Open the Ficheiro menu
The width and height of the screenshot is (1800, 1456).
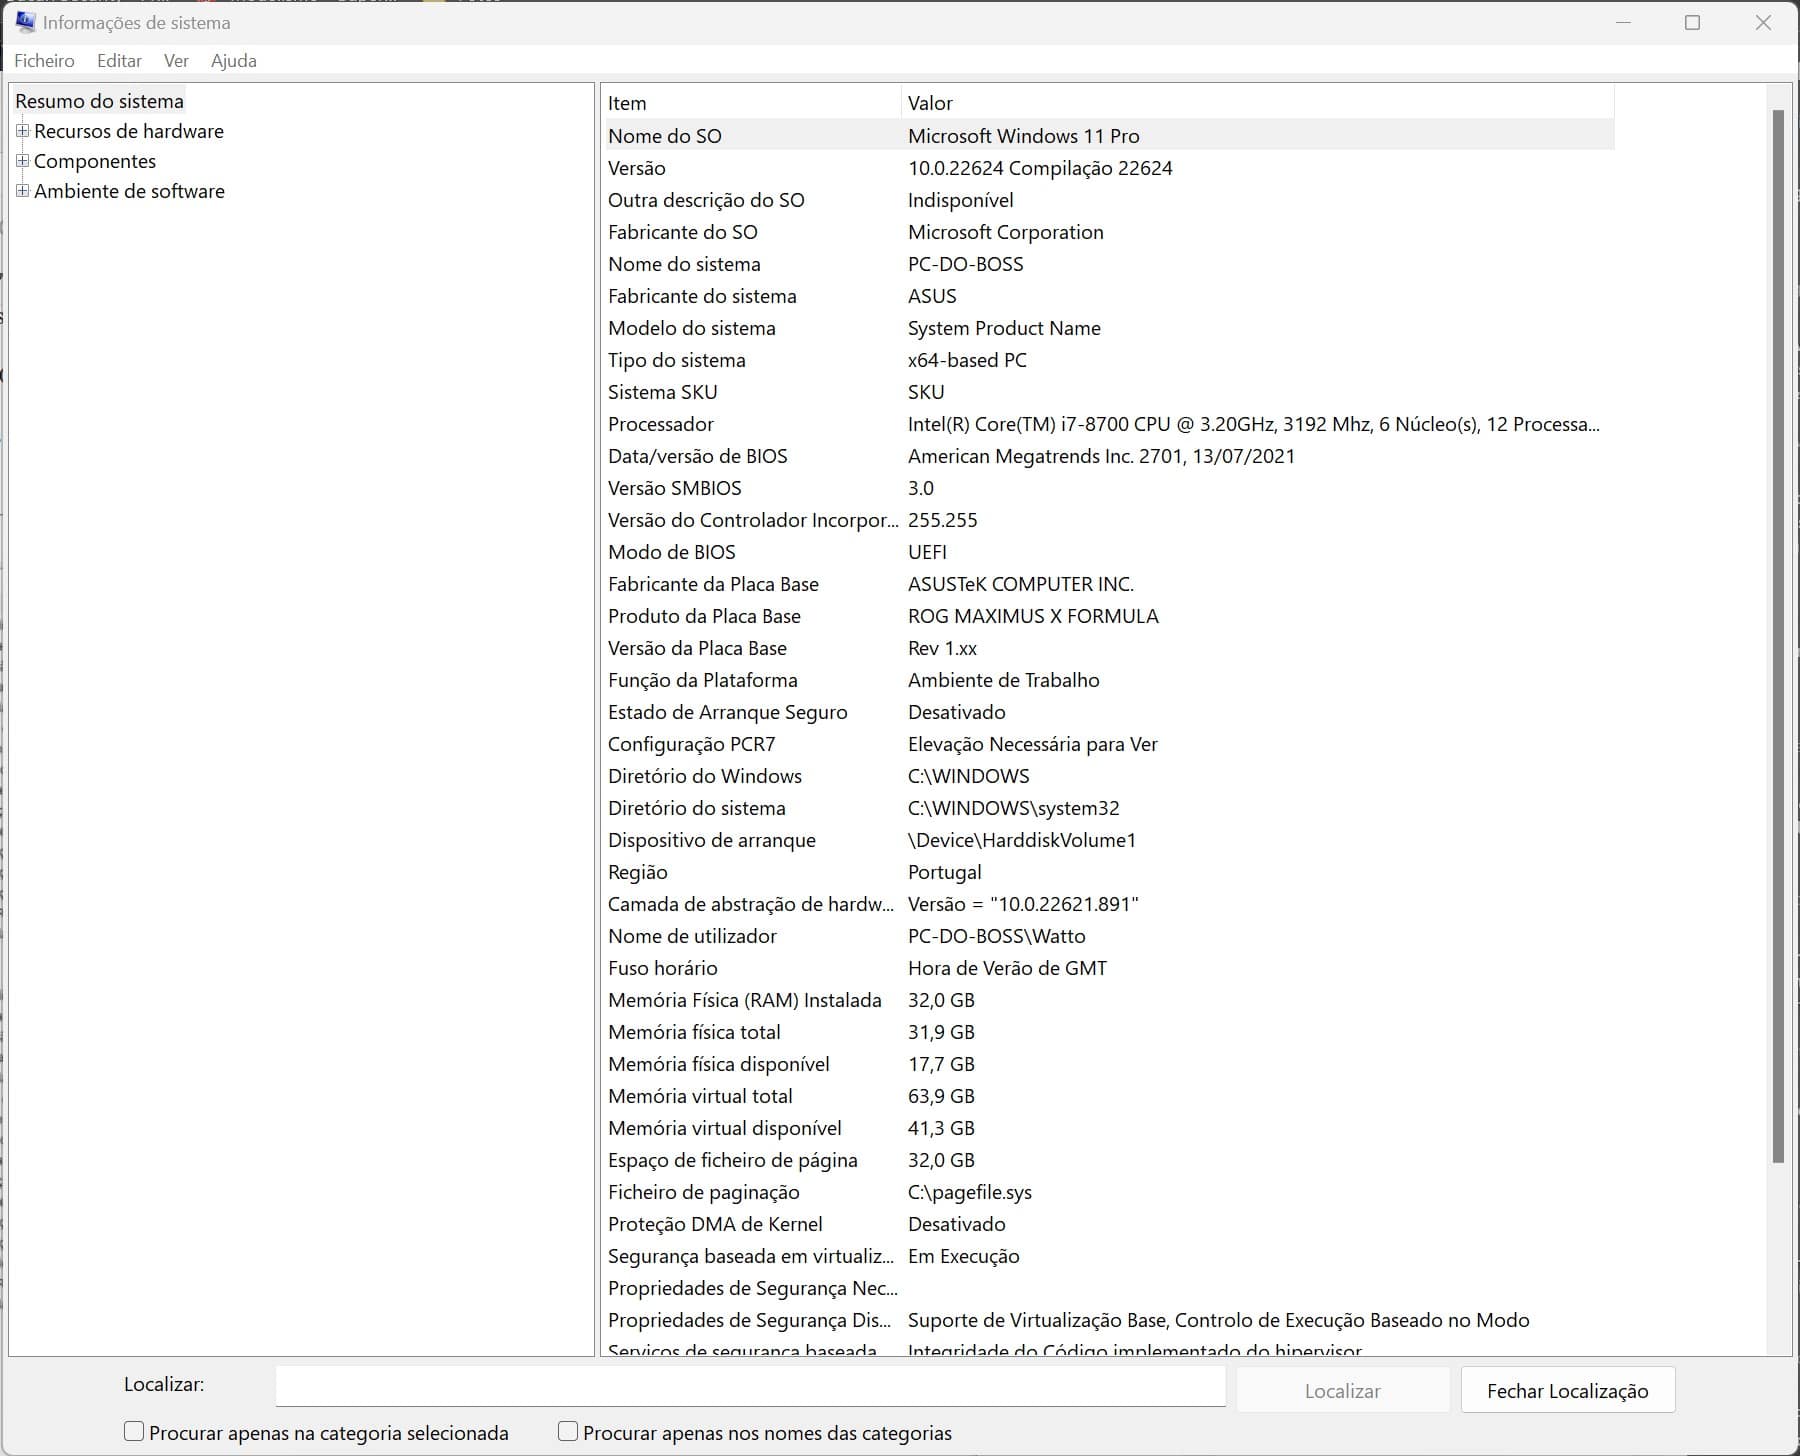point(44,61)
